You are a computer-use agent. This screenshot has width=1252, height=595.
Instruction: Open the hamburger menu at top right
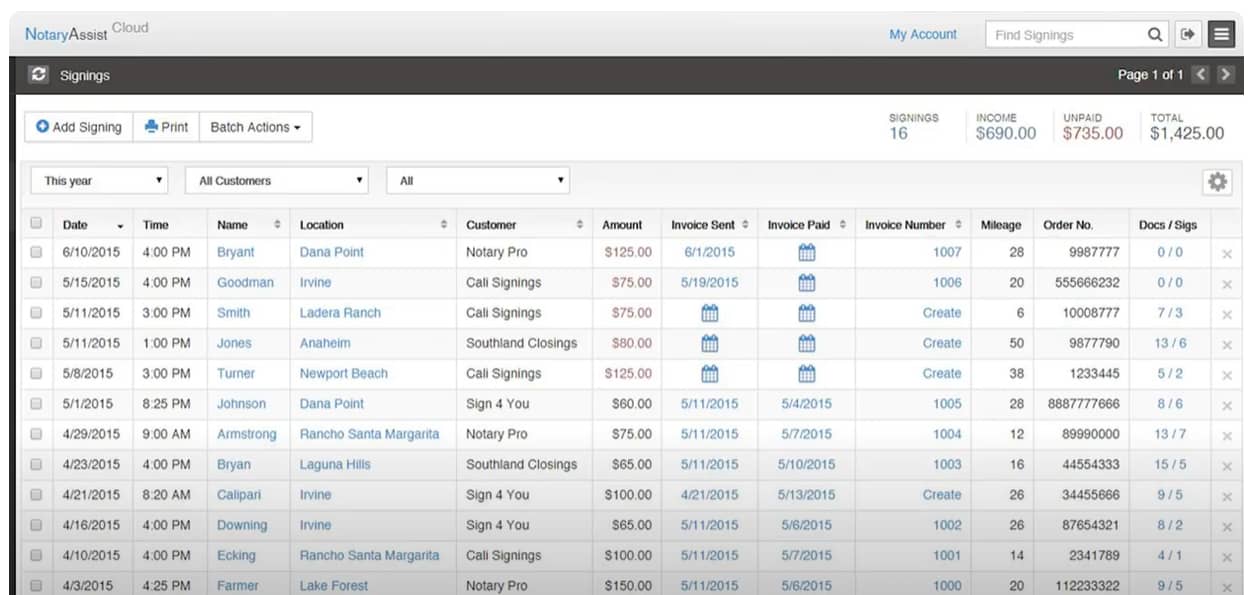(x=1222, y=33)
